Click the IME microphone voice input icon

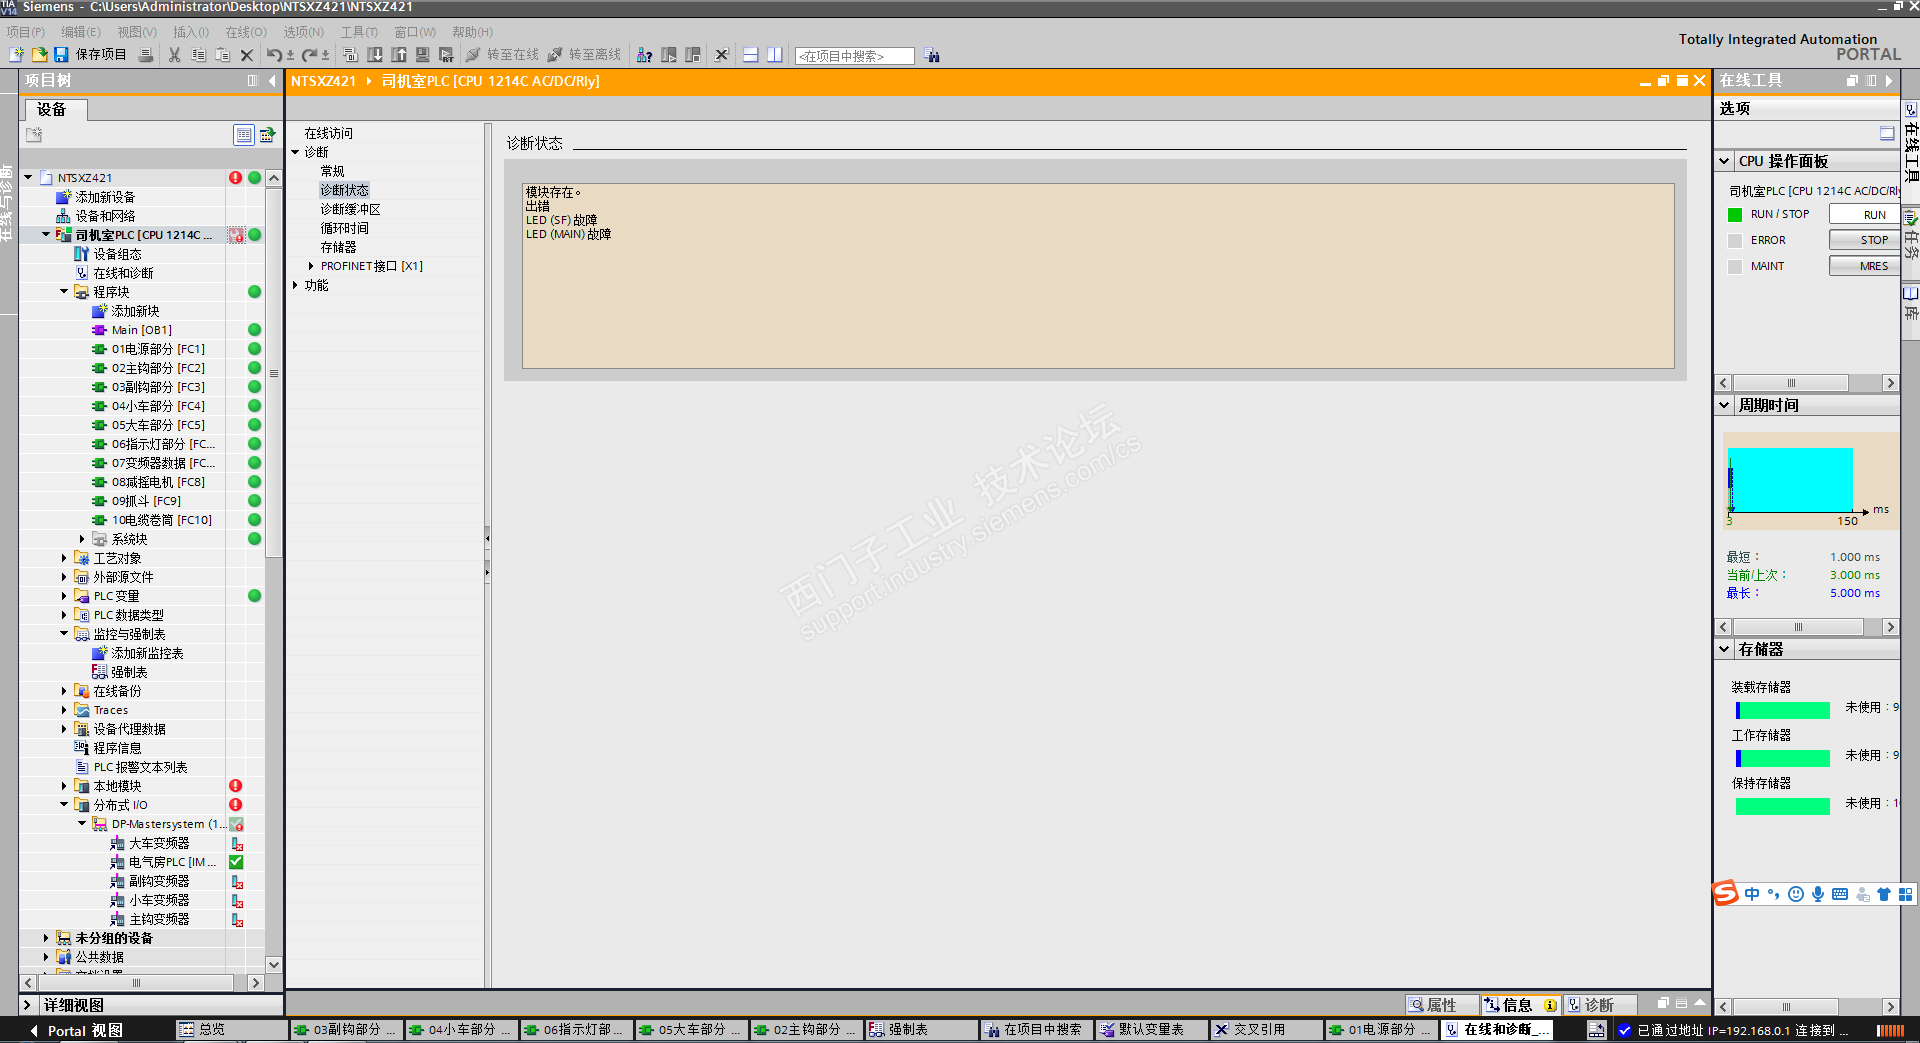coord(1818,894)
